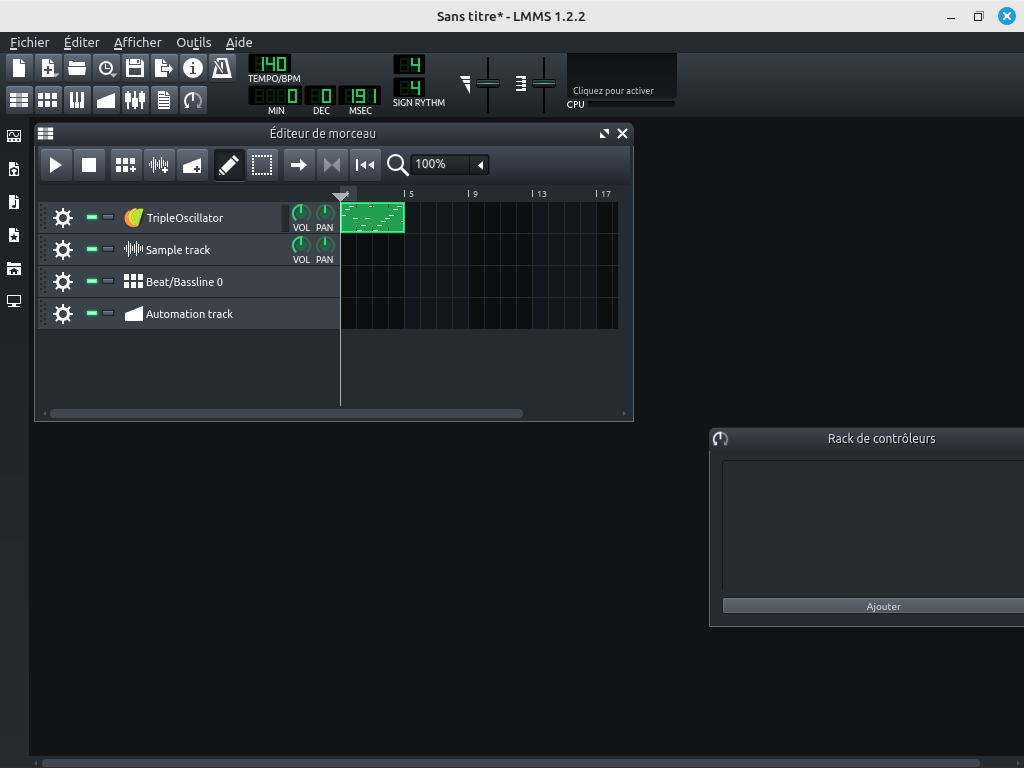Open the Fichier menu

[x=29, y=42]
